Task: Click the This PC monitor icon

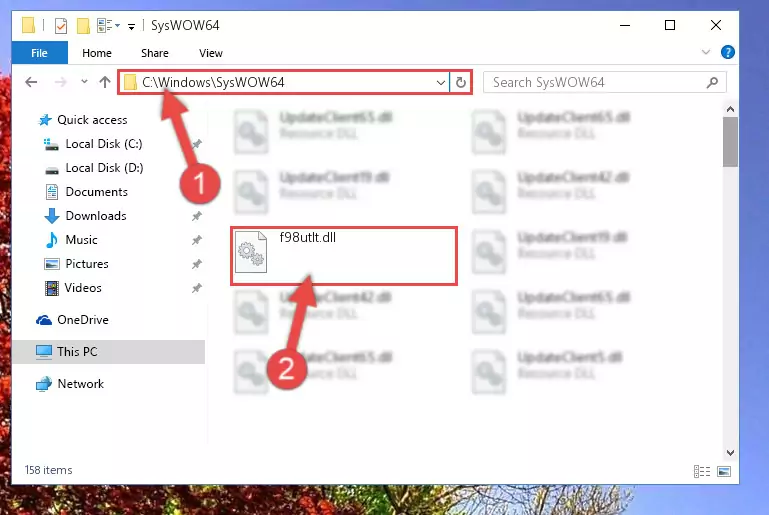Action: pos(44,352)
